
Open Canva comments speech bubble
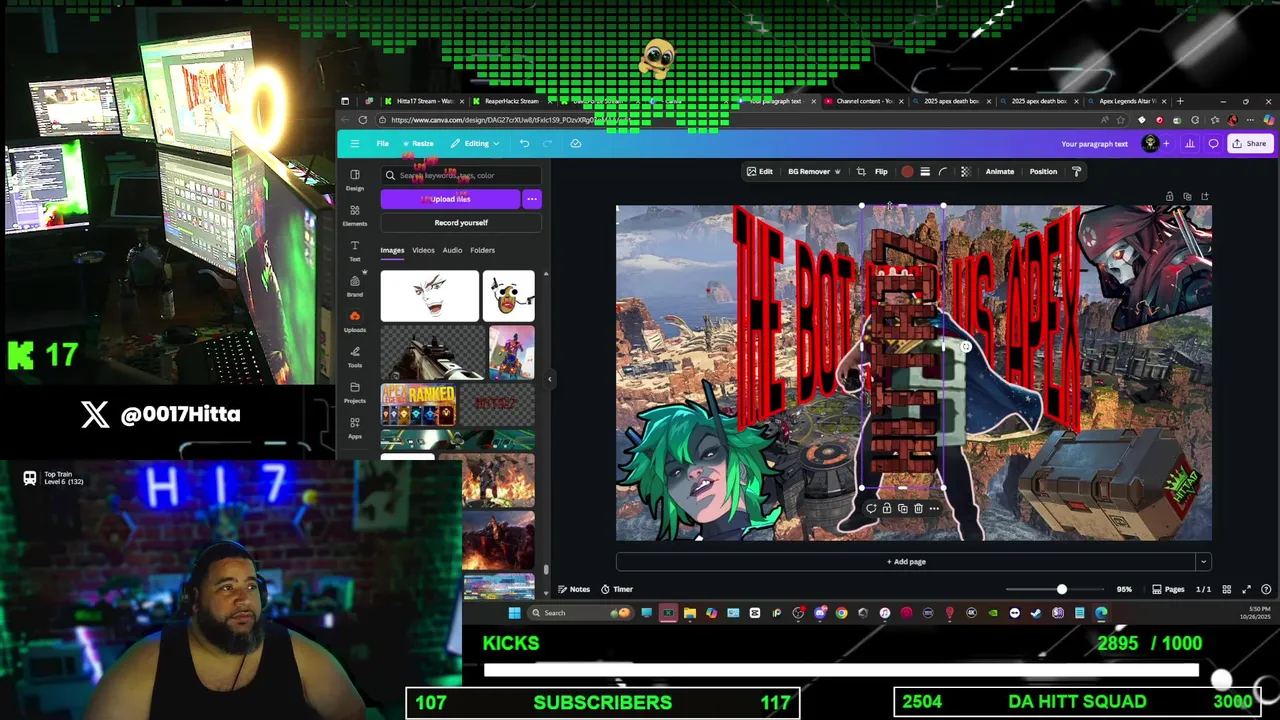(x=1214, y=143)
